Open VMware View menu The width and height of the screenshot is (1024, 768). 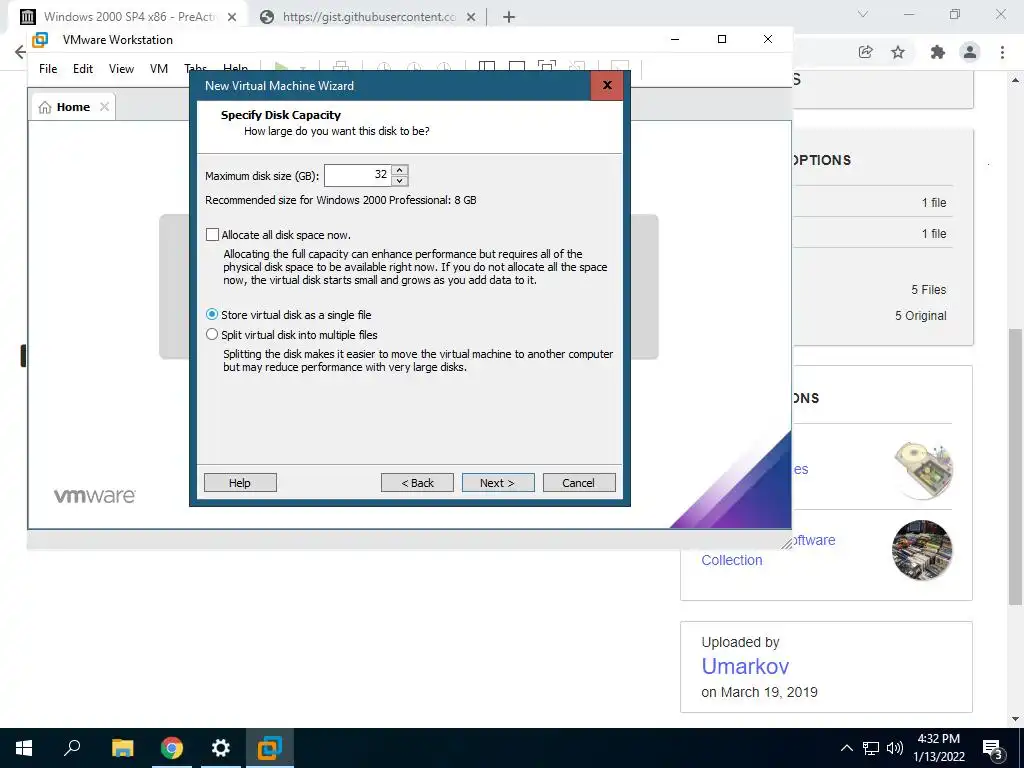click(x=121, y=69)
